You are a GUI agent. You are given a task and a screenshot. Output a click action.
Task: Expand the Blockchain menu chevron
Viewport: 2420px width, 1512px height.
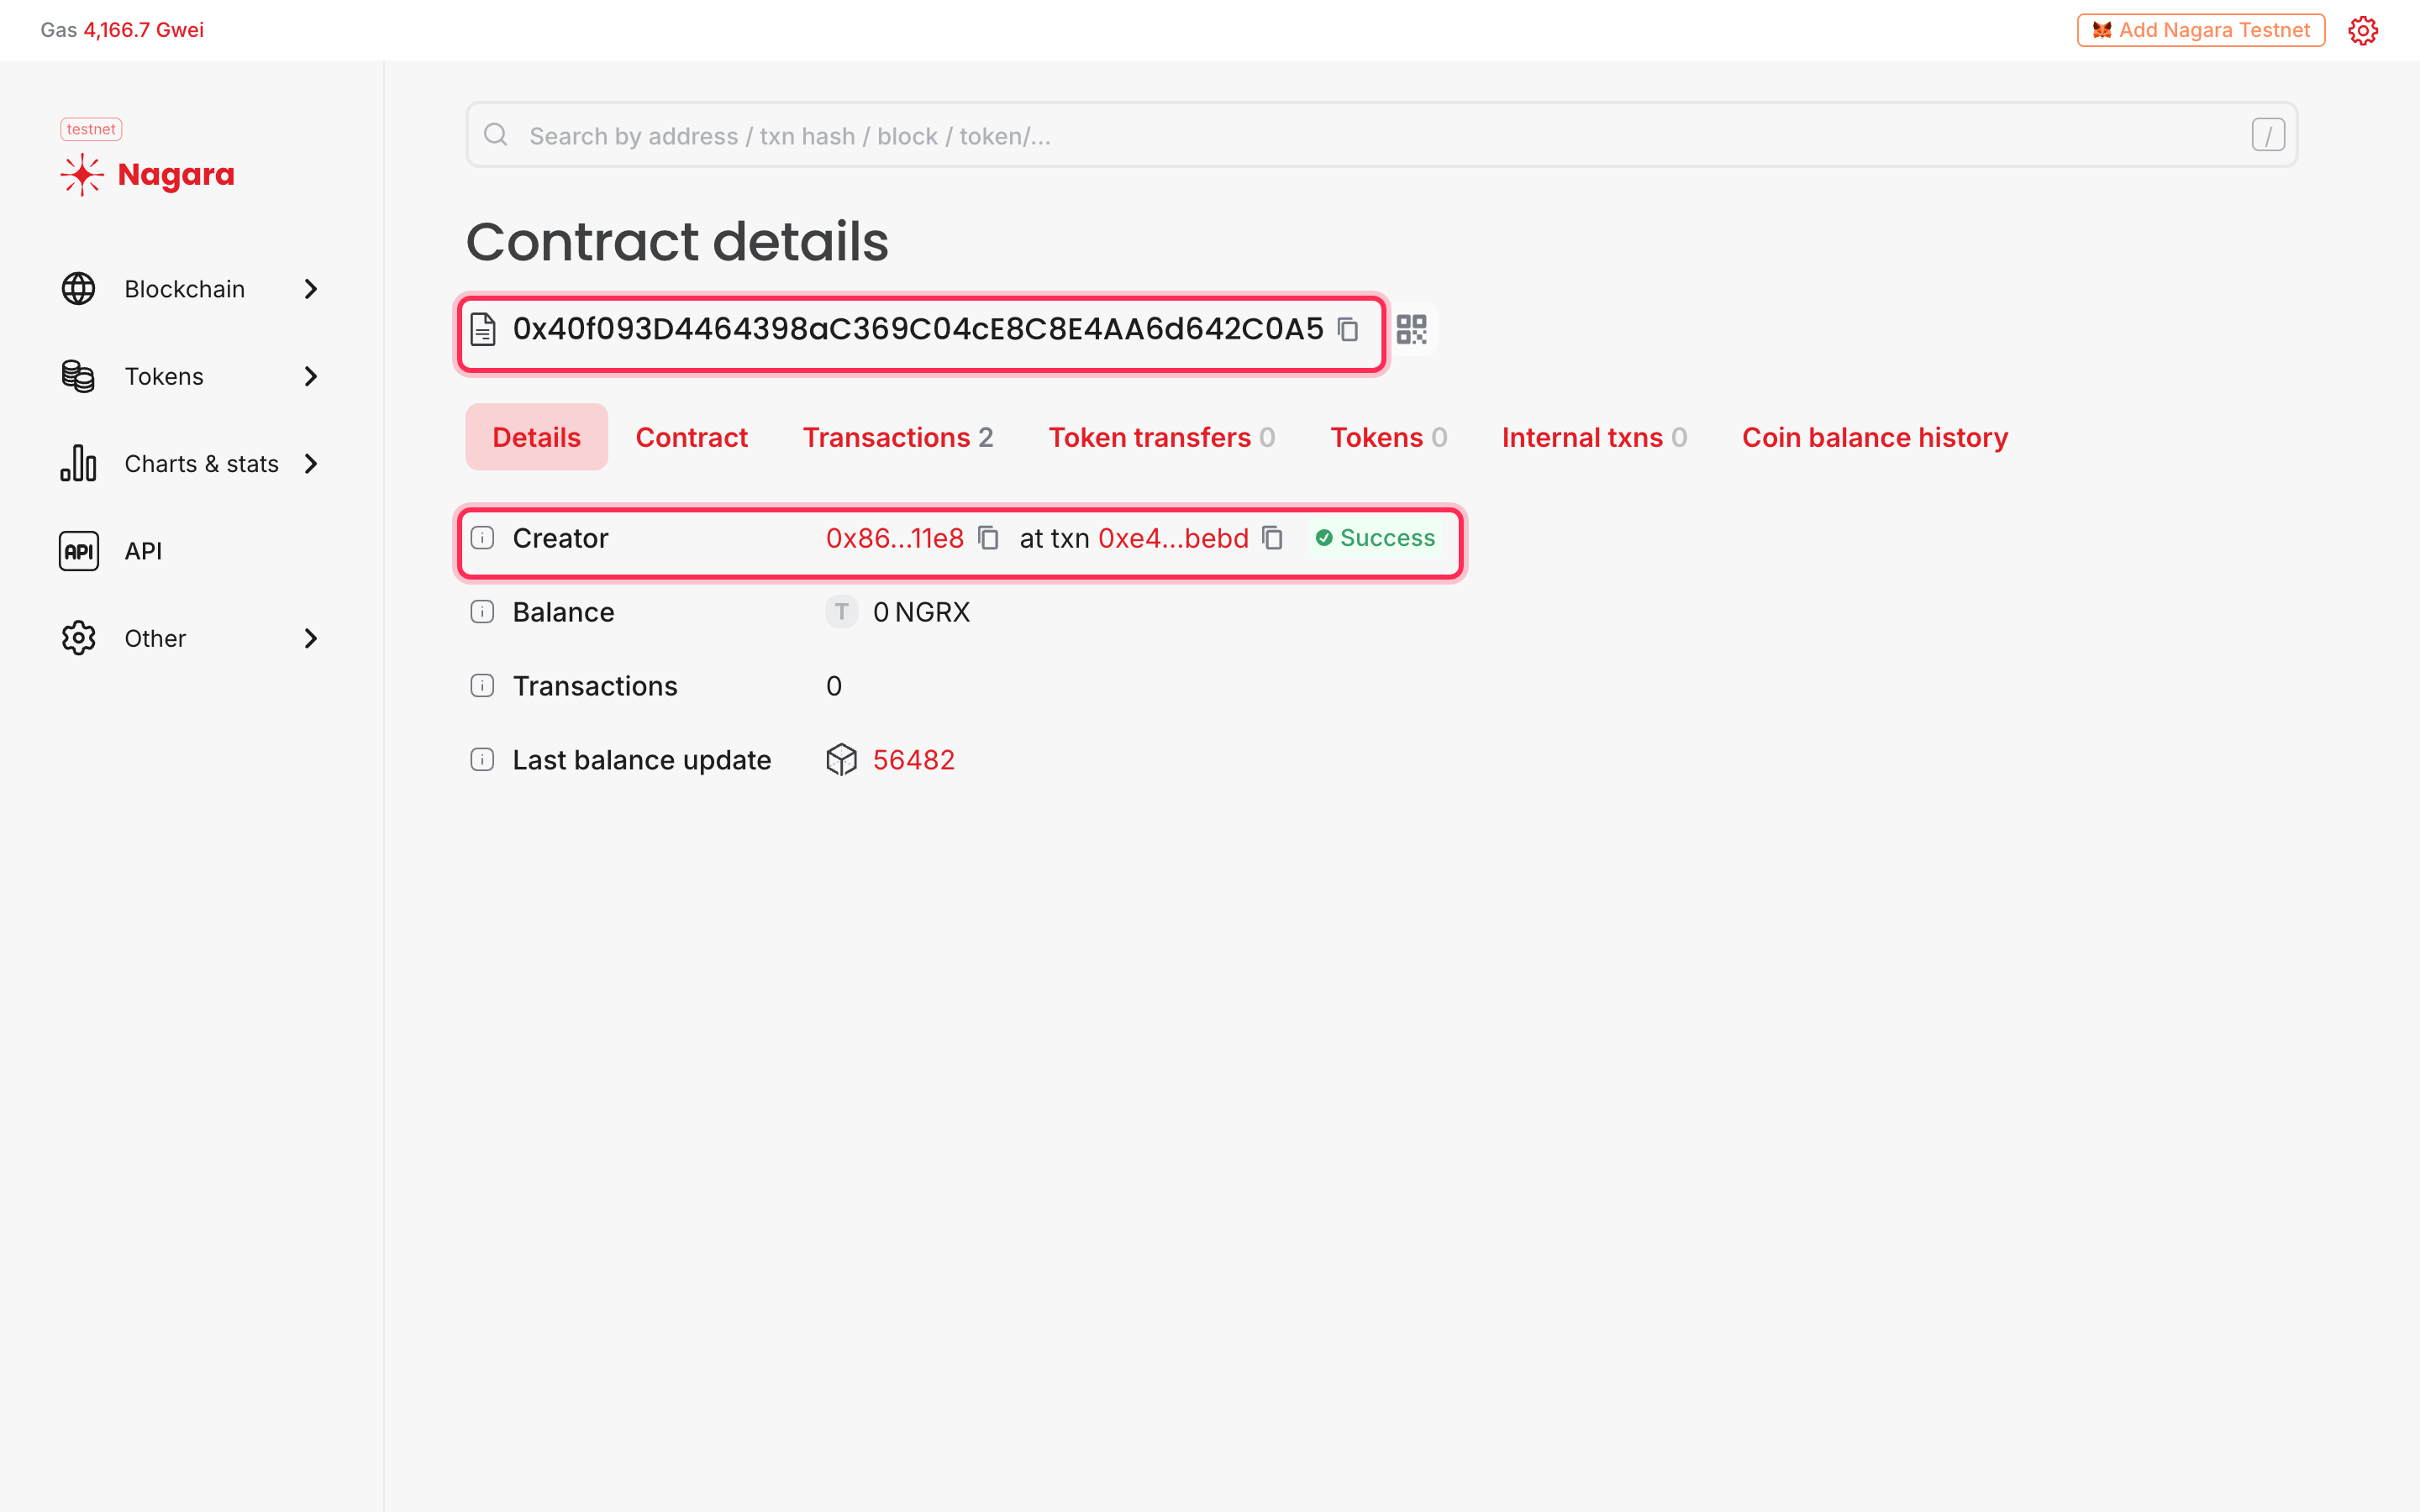tap(311, 289)
